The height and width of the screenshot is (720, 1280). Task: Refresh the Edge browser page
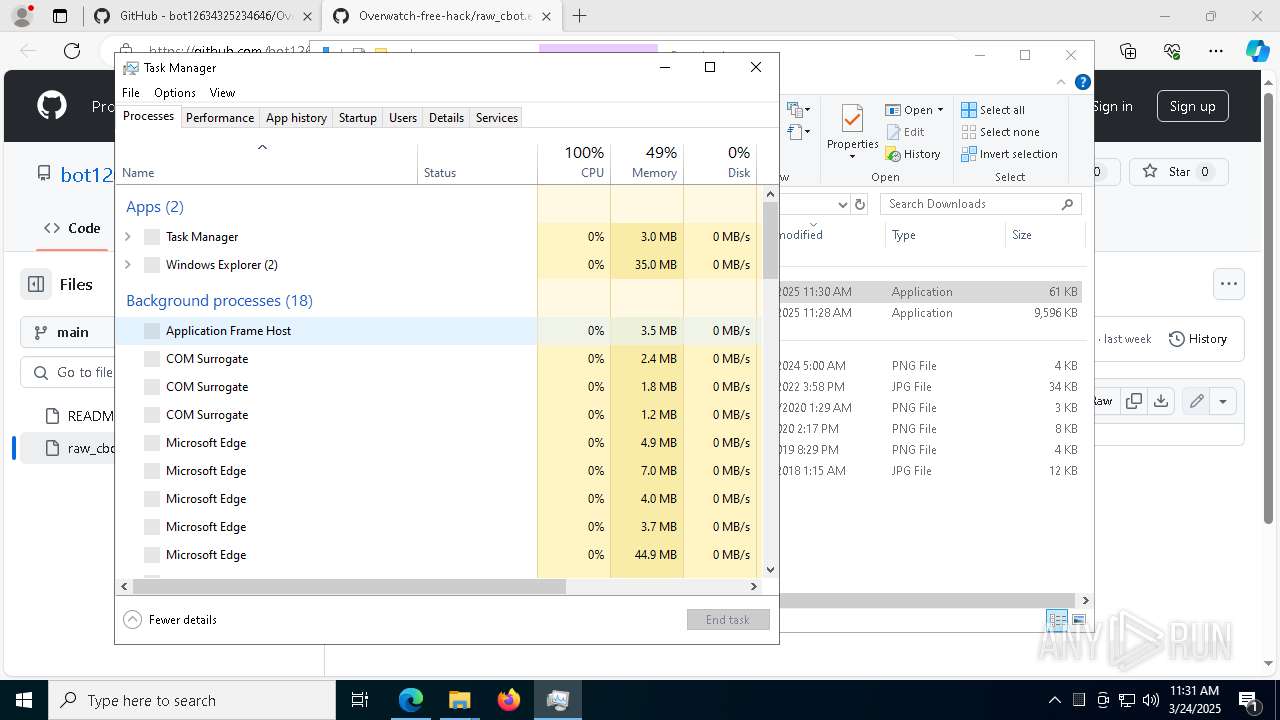tap(72, 51)
